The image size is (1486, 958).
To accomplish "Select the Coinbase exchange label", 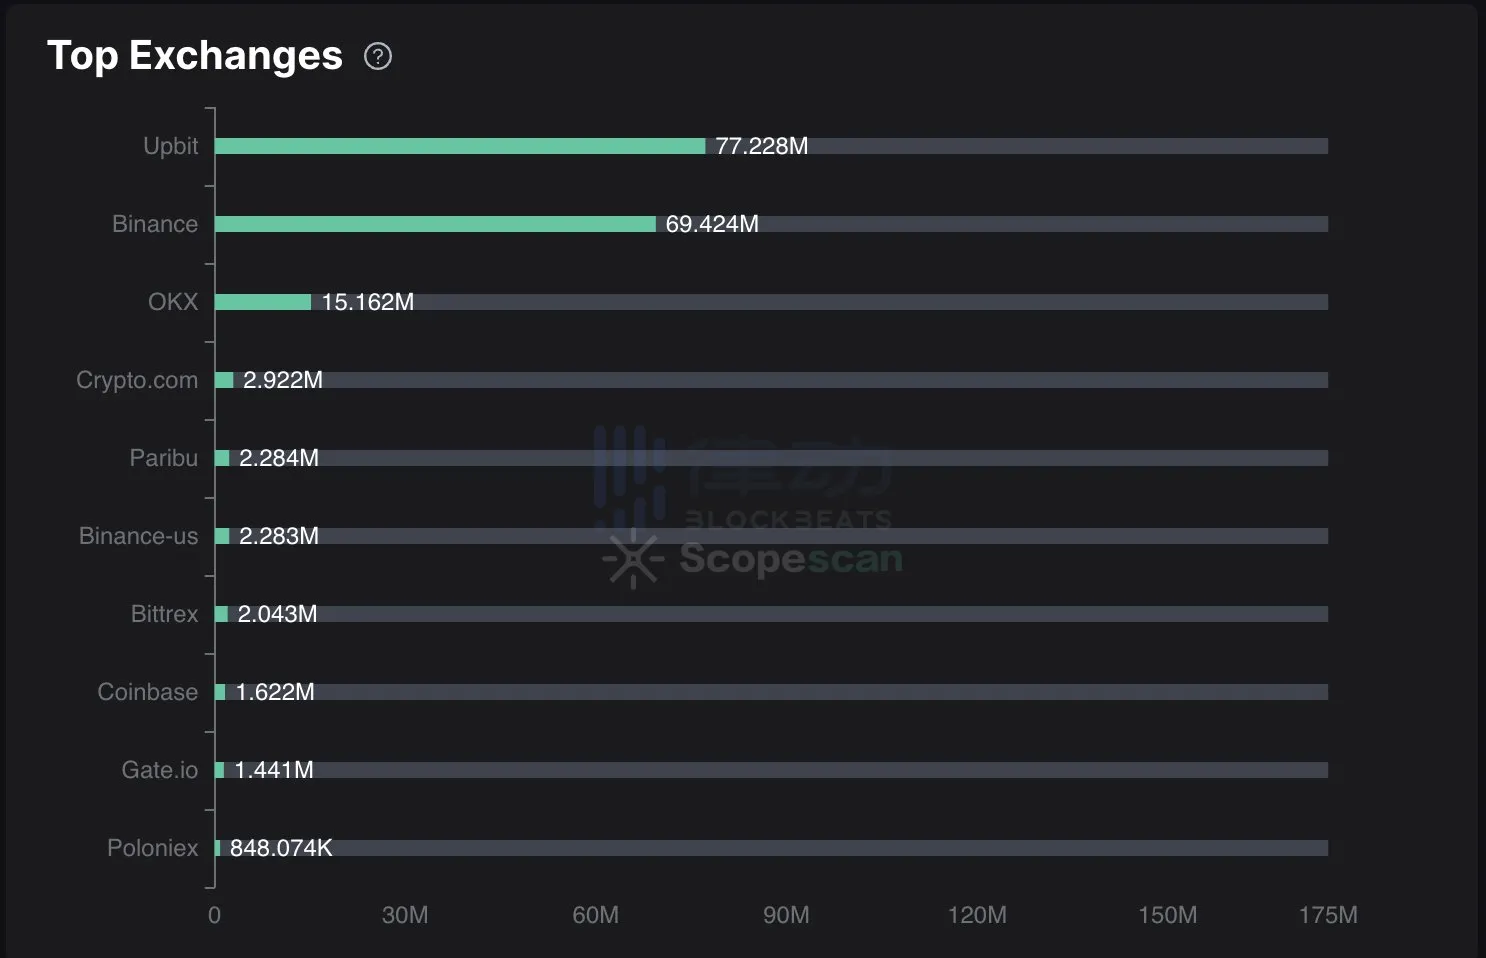I will (x=148, y=692).
